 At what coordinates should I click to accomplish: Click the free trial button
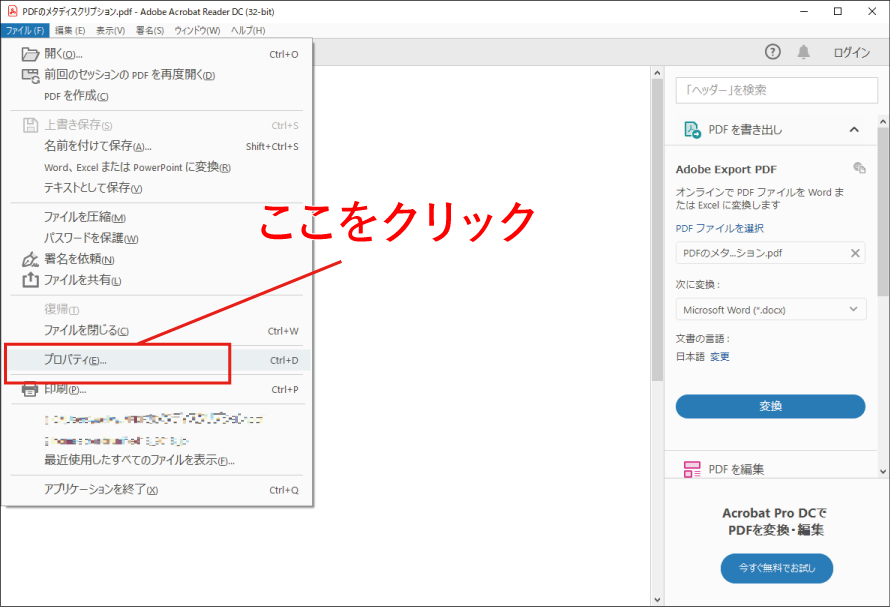(776, 568)
